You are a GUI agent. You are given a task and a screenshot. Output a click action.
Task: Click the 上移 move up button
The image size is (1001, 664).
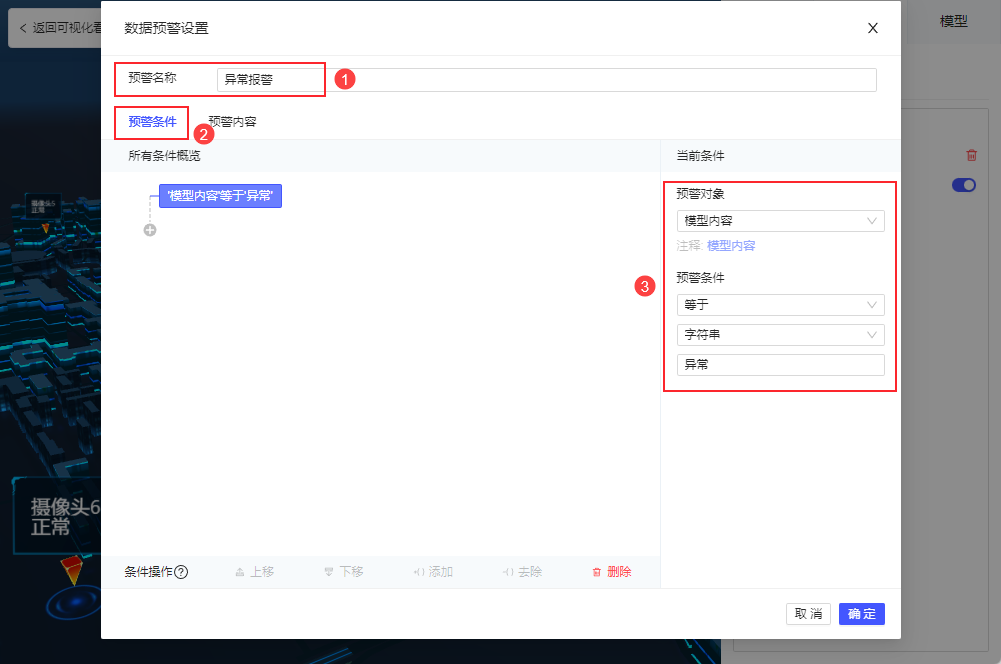point(255,572)
